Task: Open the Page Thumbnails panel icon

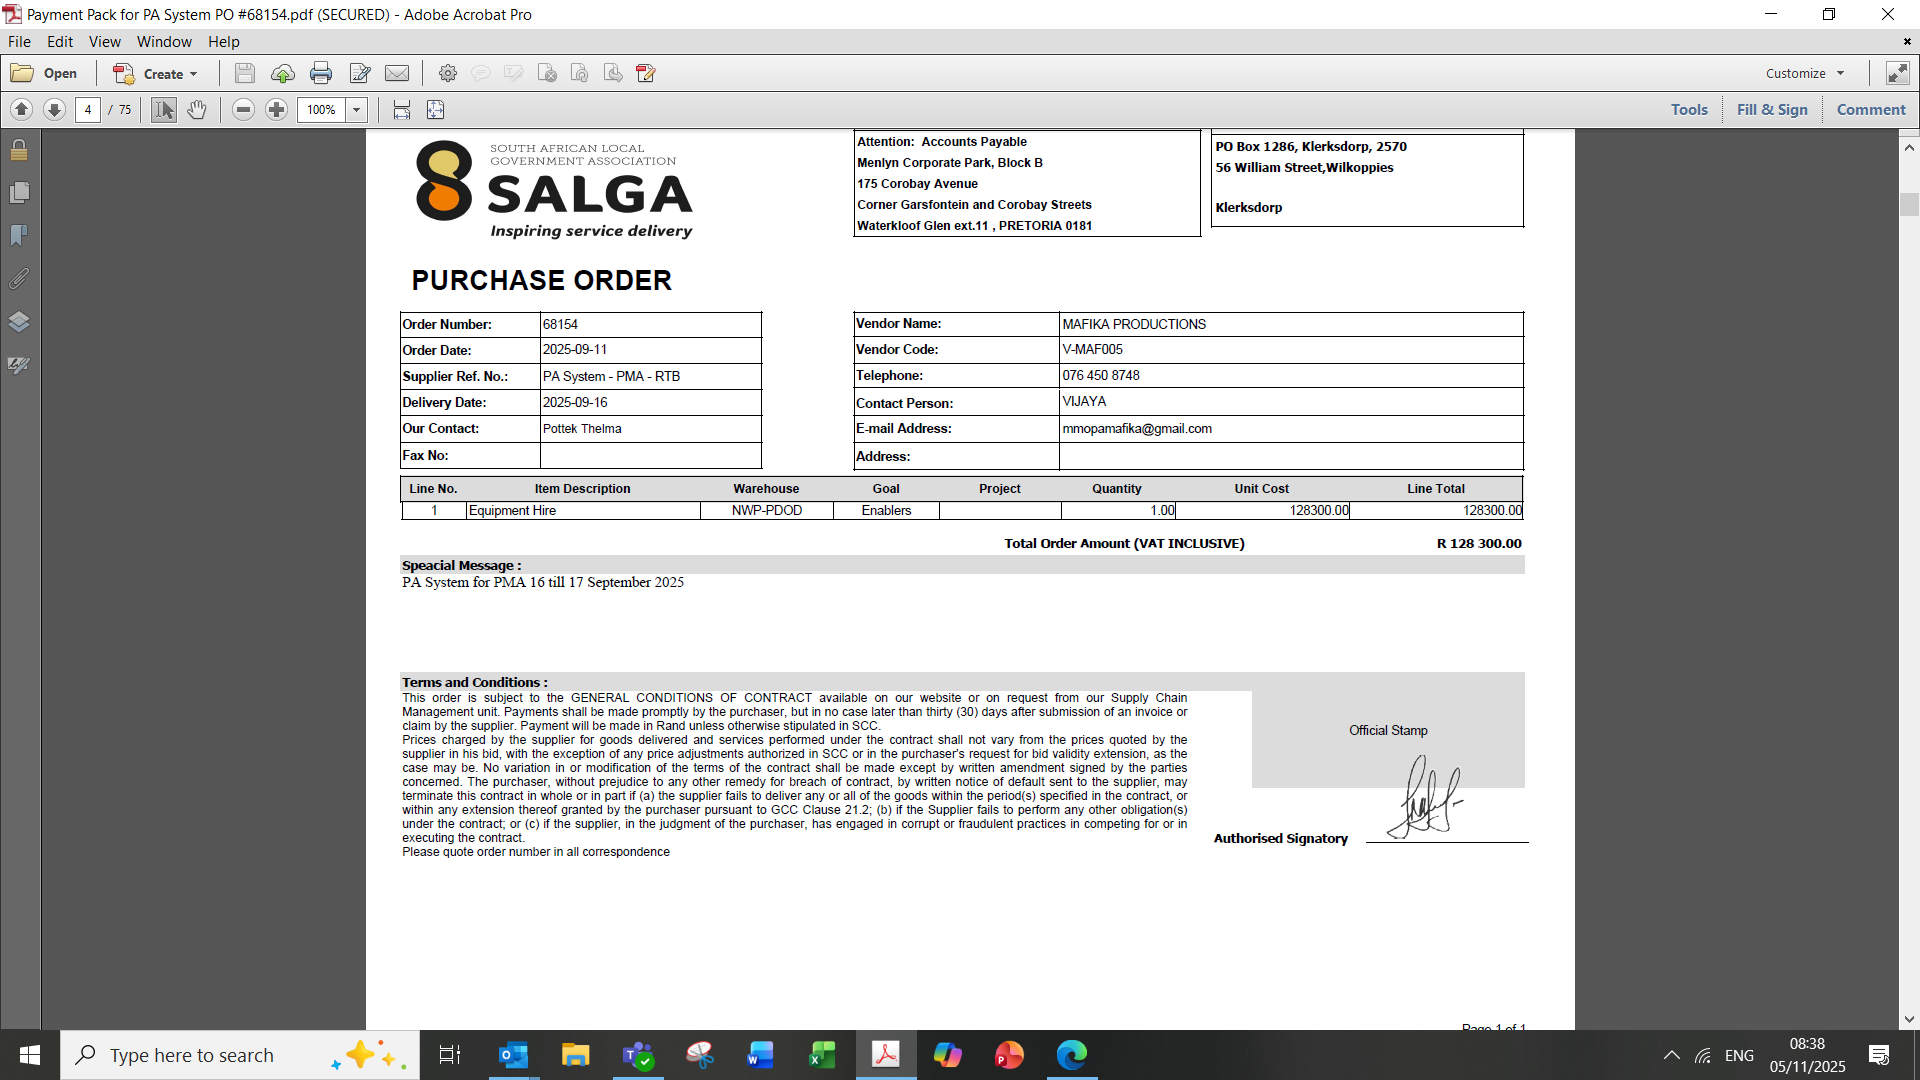Action: tap(19, 192)
